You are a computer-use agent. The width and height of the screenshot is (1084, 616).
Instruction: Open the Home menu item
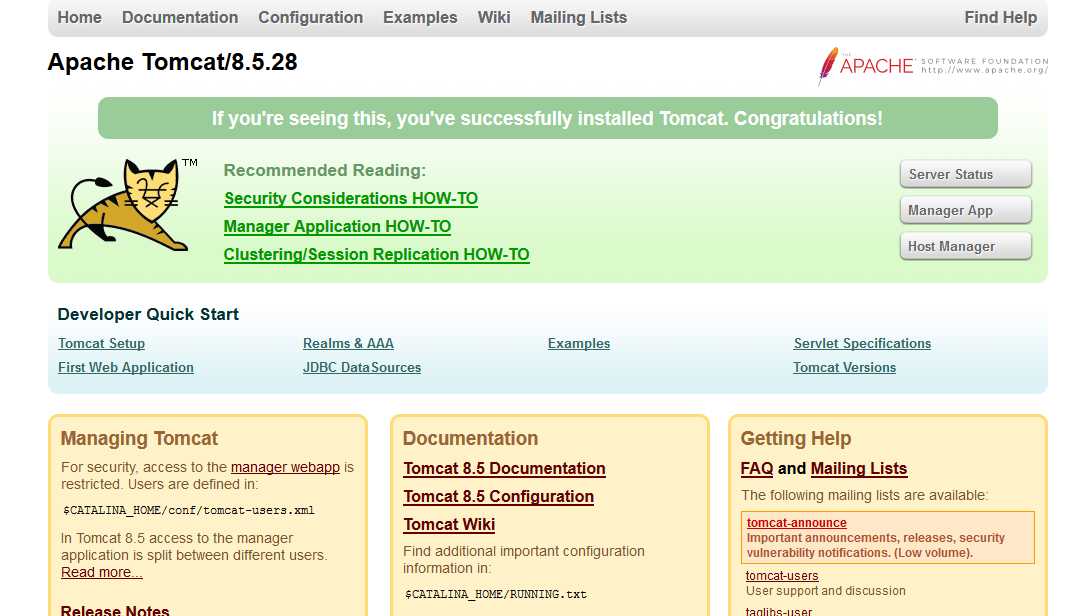pos(80,17)
